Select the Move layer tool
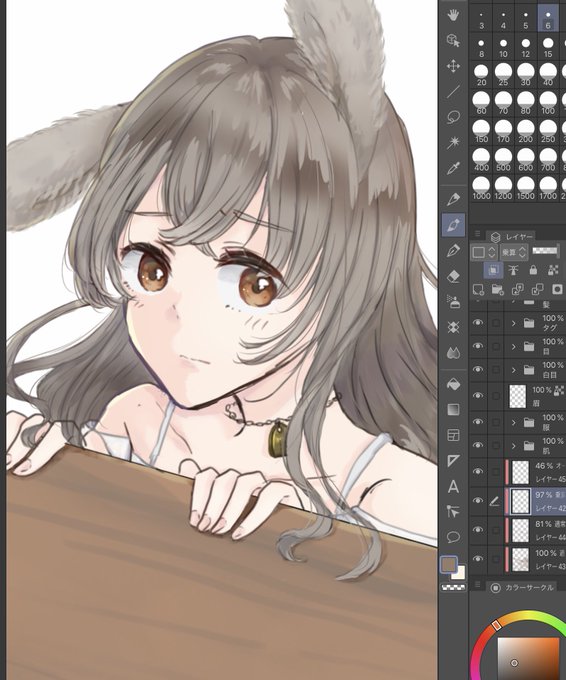Image resolution: width=566 pixels, height=680 pixels. [453, 66]
